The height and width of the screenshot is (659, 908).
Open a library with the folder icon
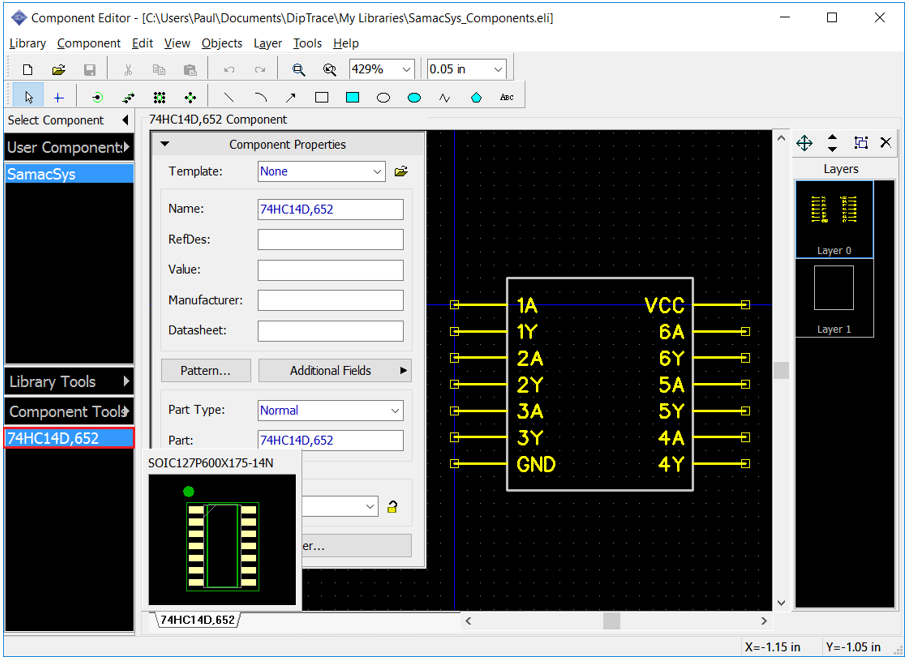pyautogui.click(x=58, y=70)
